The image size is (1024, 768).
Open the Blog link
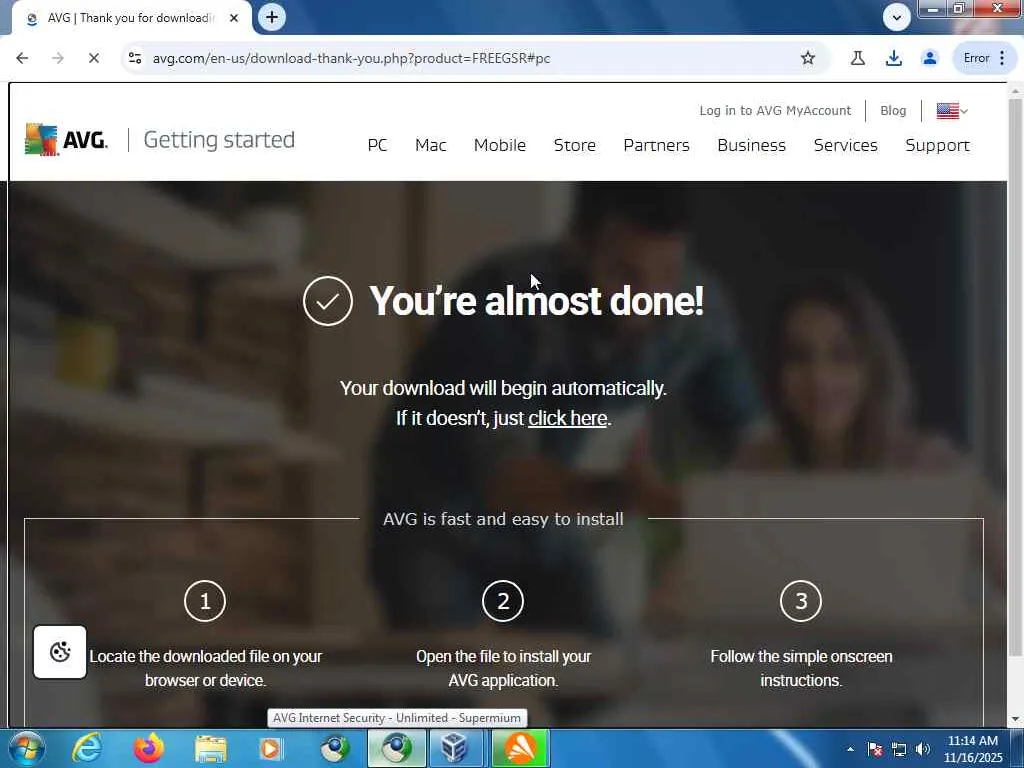coord(893,110)
